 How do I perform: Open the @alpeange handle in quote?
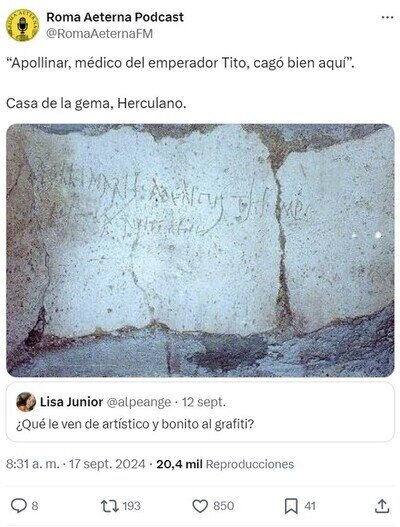pyautogui.click(x=139, y=402)
